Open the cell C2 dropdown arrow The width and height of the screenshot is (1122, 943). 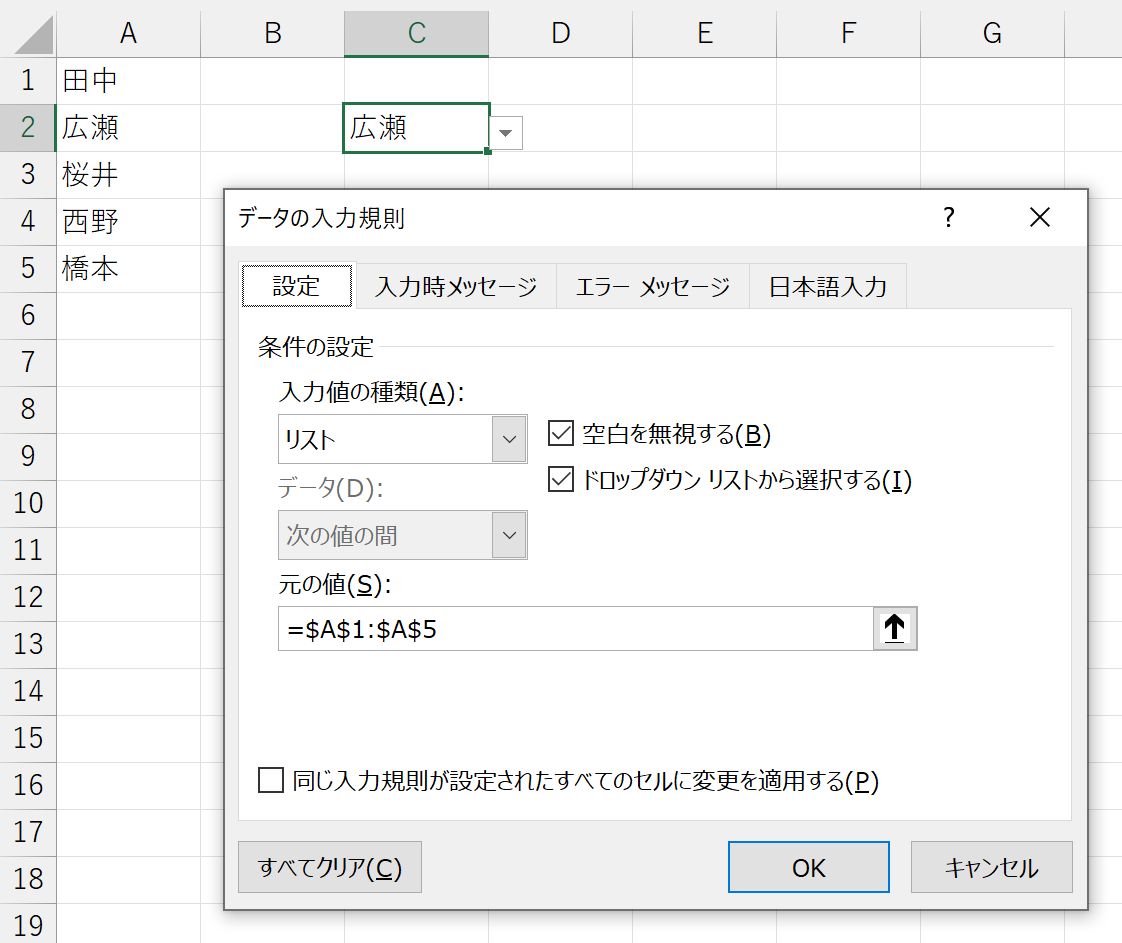(x=506, y=132)
